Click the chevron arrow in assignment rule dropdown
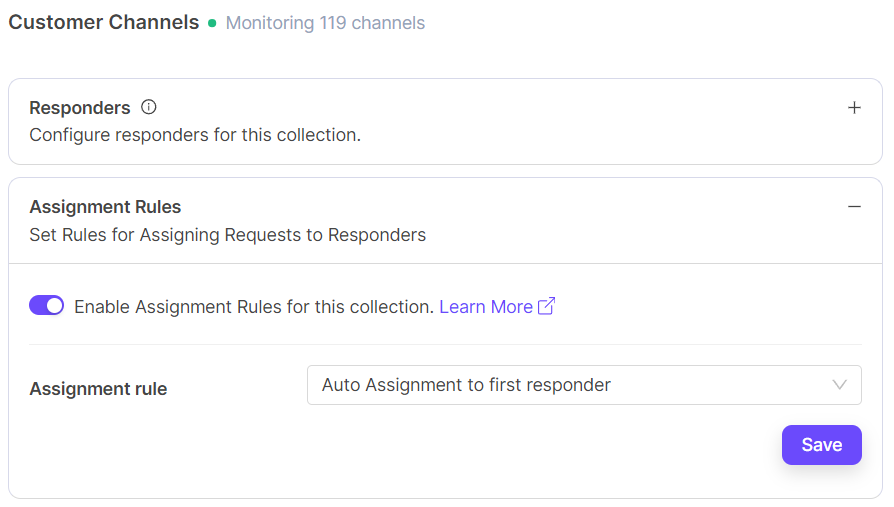 tap(840, 385)
